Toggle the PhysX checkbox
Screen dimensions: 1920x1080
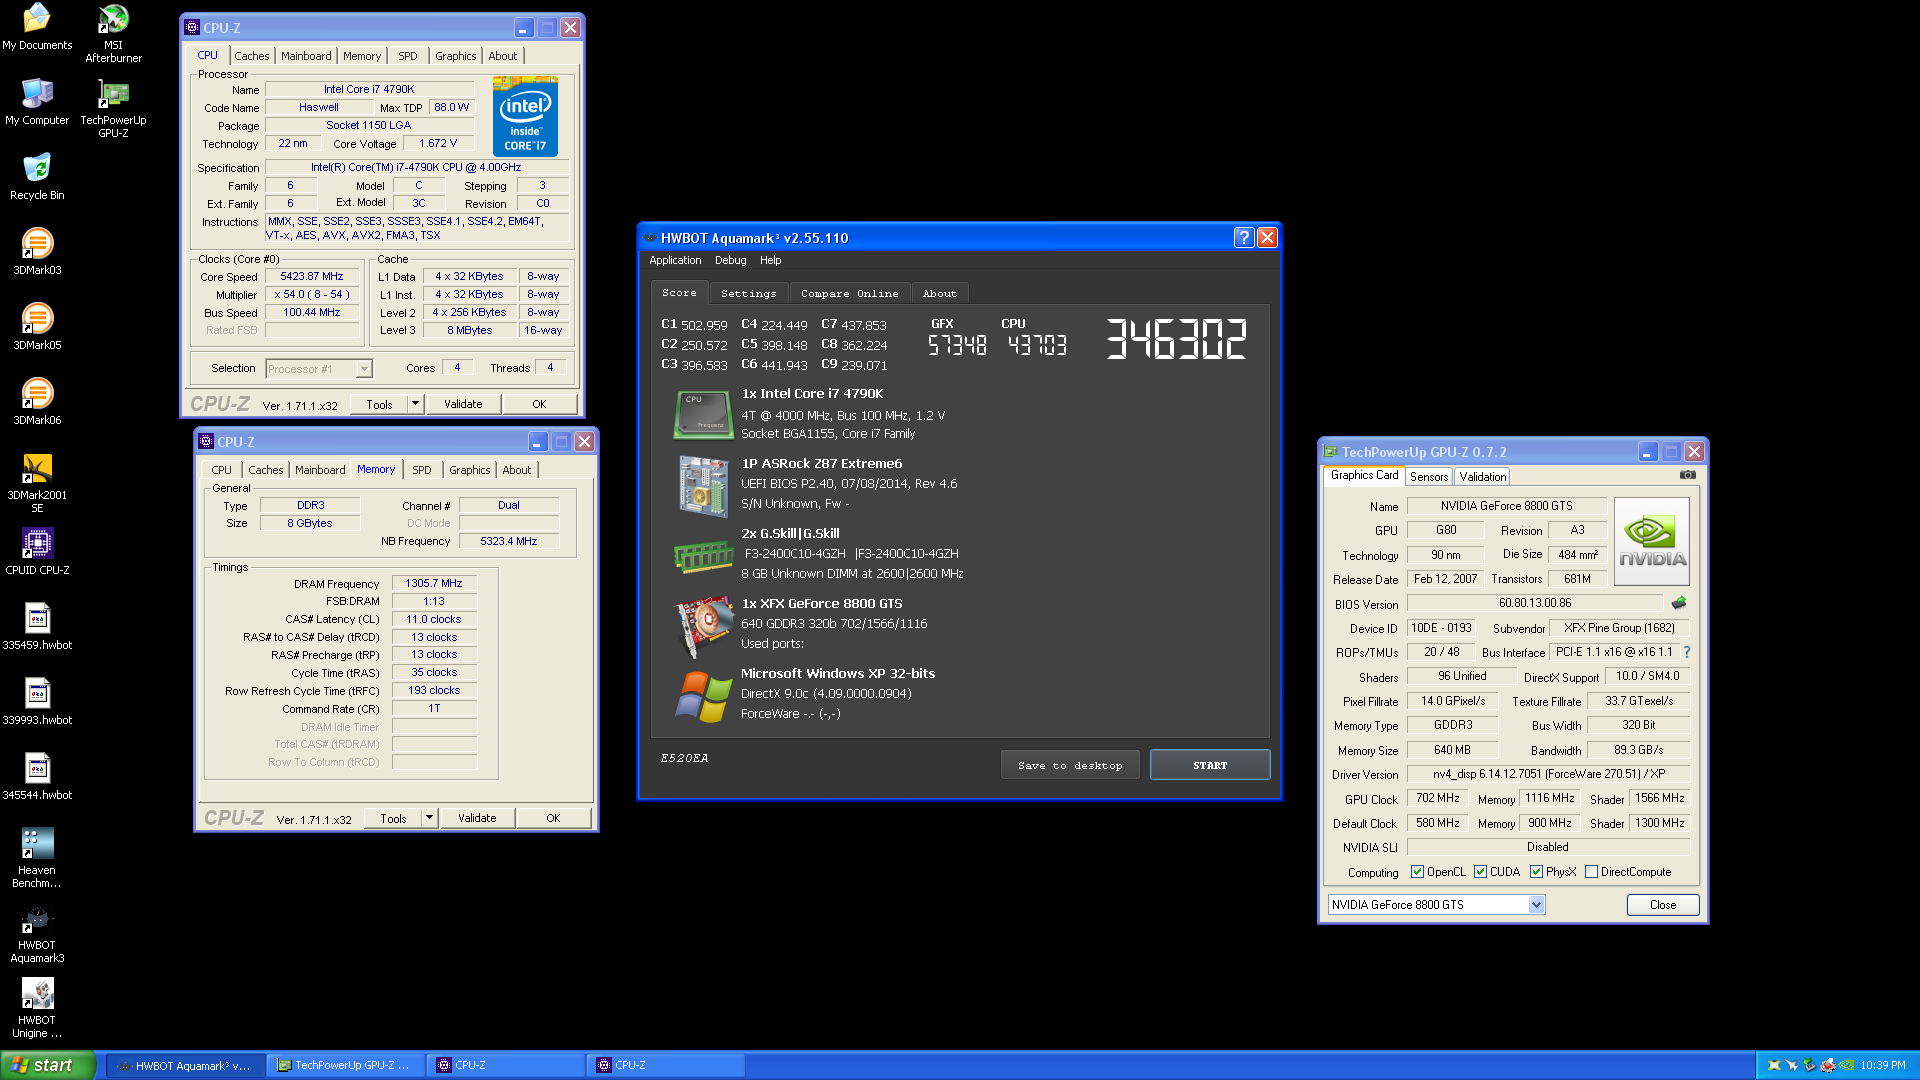pyautogui.click(x=1536, y=872)
